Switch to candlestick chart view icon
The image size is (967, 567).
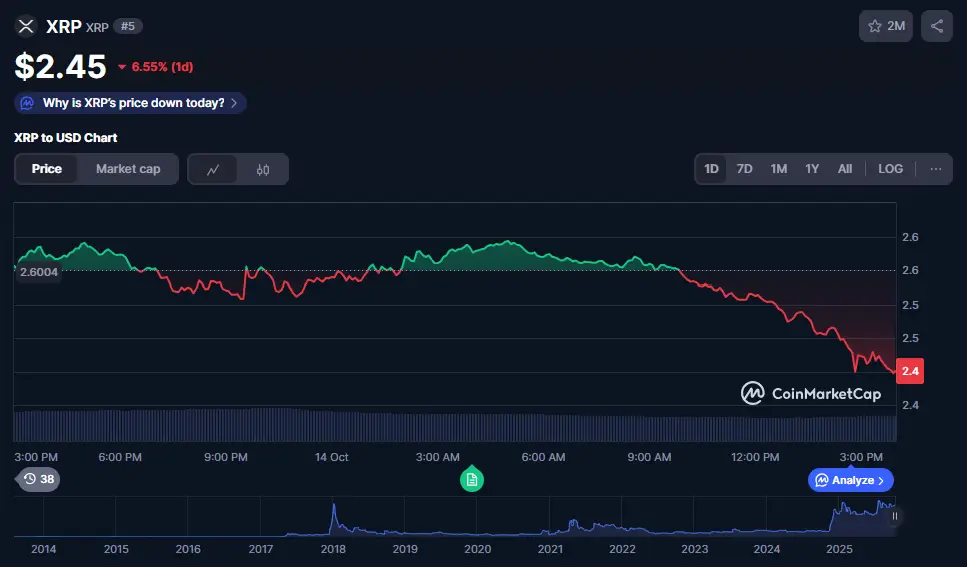(x=263, y=170)
